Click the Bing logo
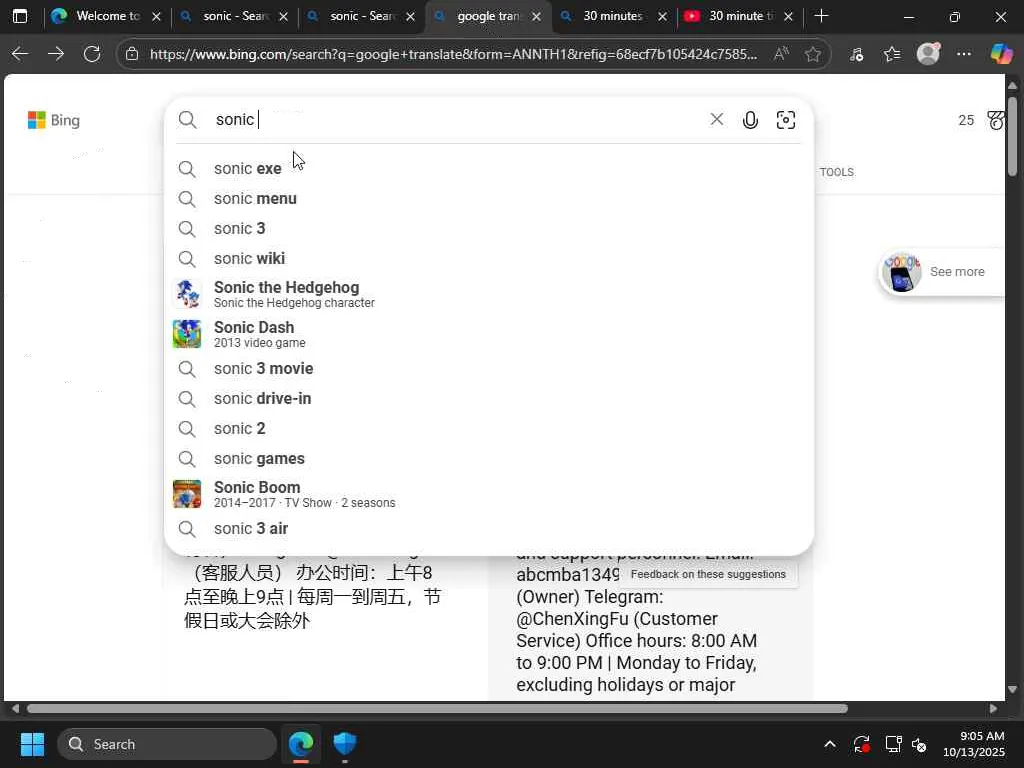The height and width of the screenshot is (768, 1024). tap(54, 120)
